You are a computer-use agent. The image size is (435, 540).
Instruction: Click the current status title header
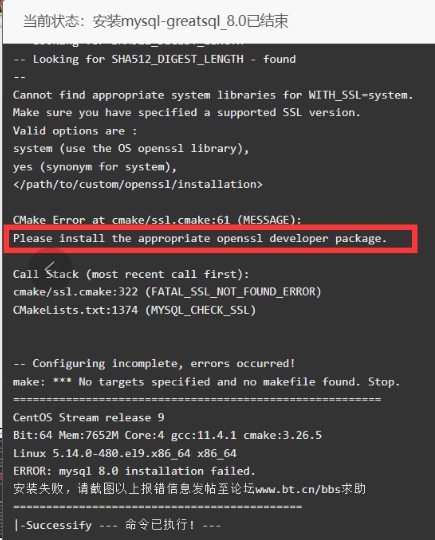155,21
